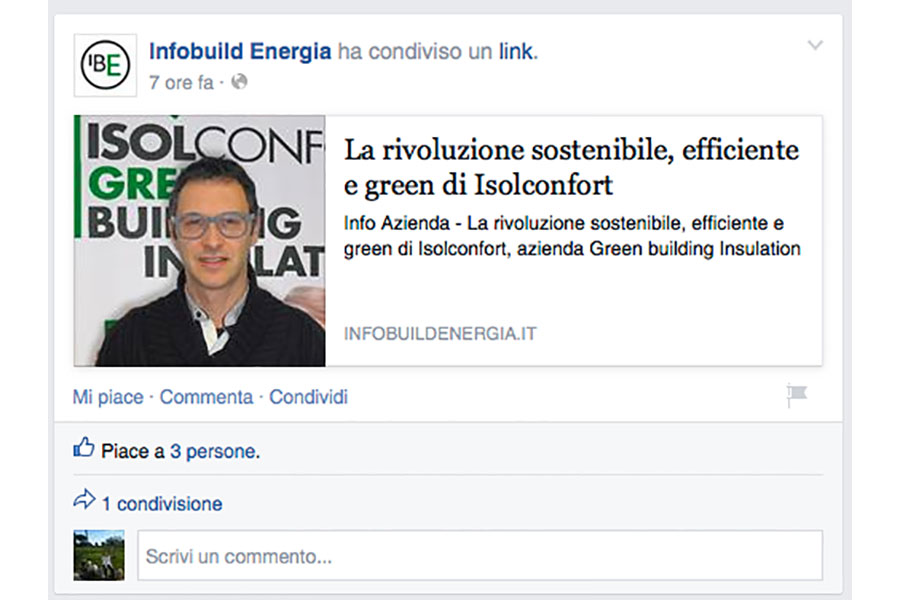Focus the 'Scrivi un commento...' field
Screen dimensions: 900x600
click(480, 556)
